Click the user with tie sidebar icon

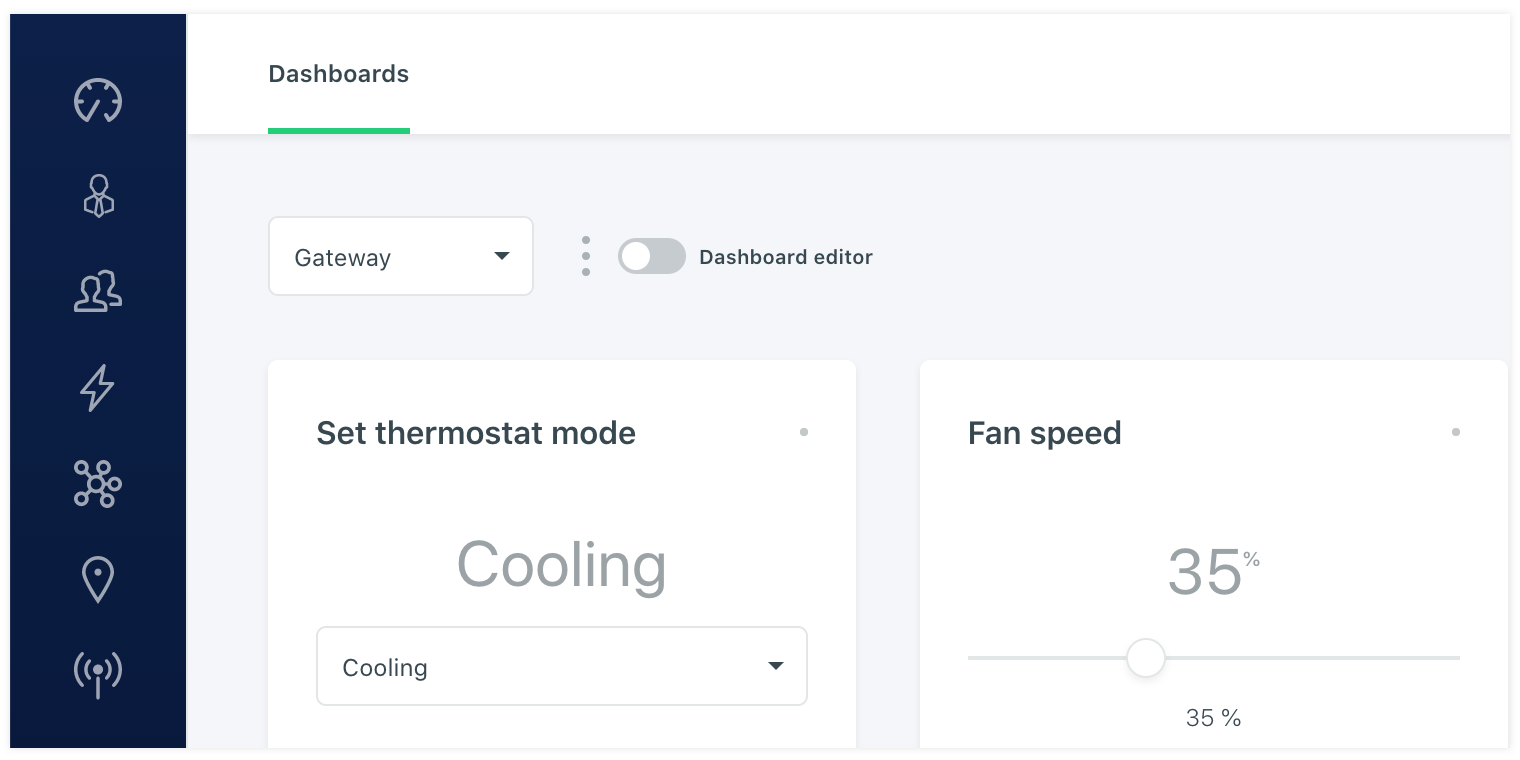(x=98, y=196)
